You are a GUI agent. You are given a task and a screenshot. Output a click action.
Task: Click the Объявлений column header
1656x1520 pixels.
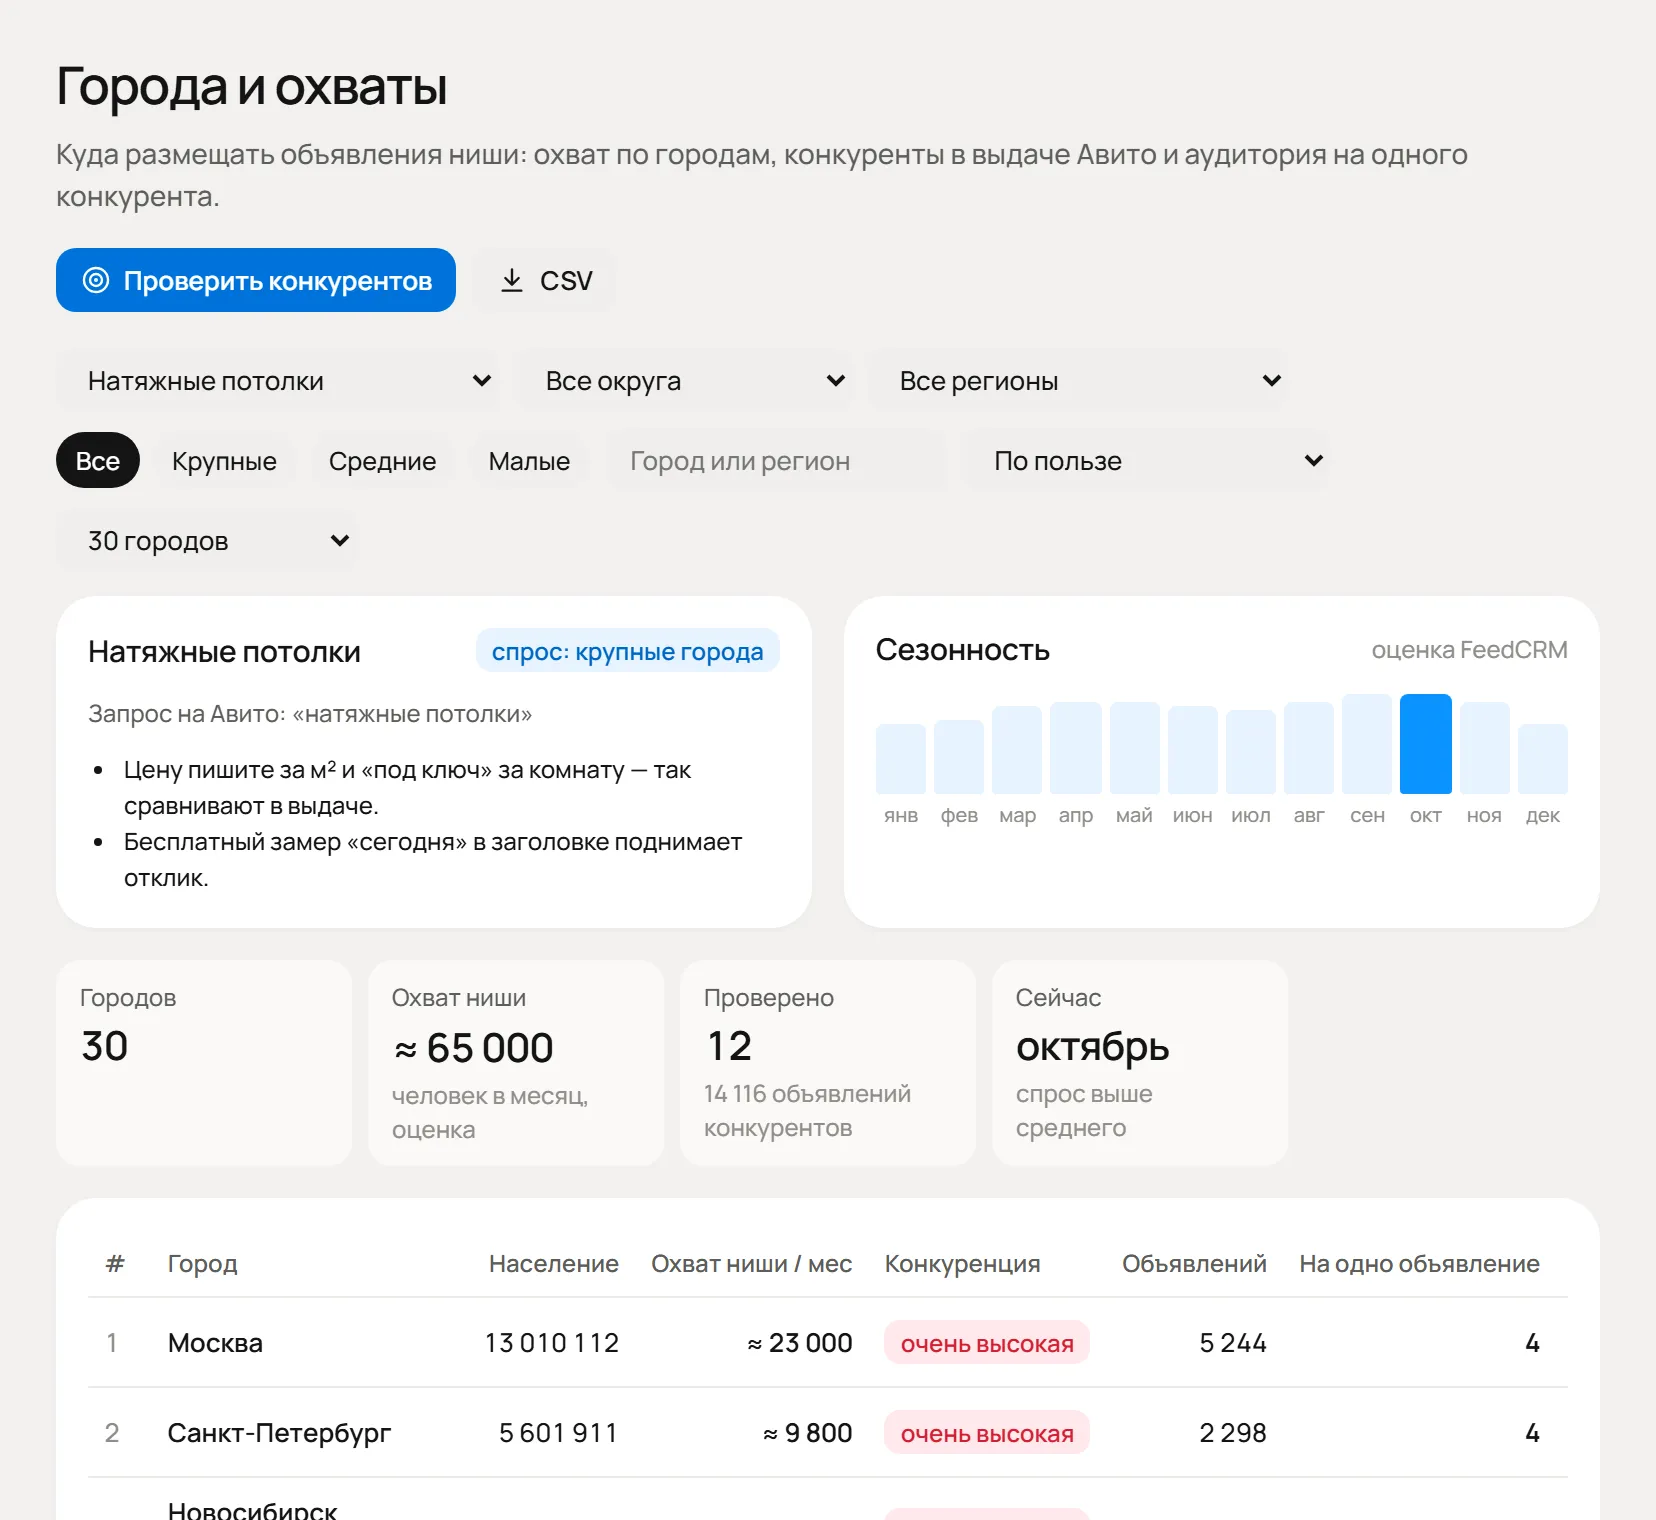tap(1194, 1263)
